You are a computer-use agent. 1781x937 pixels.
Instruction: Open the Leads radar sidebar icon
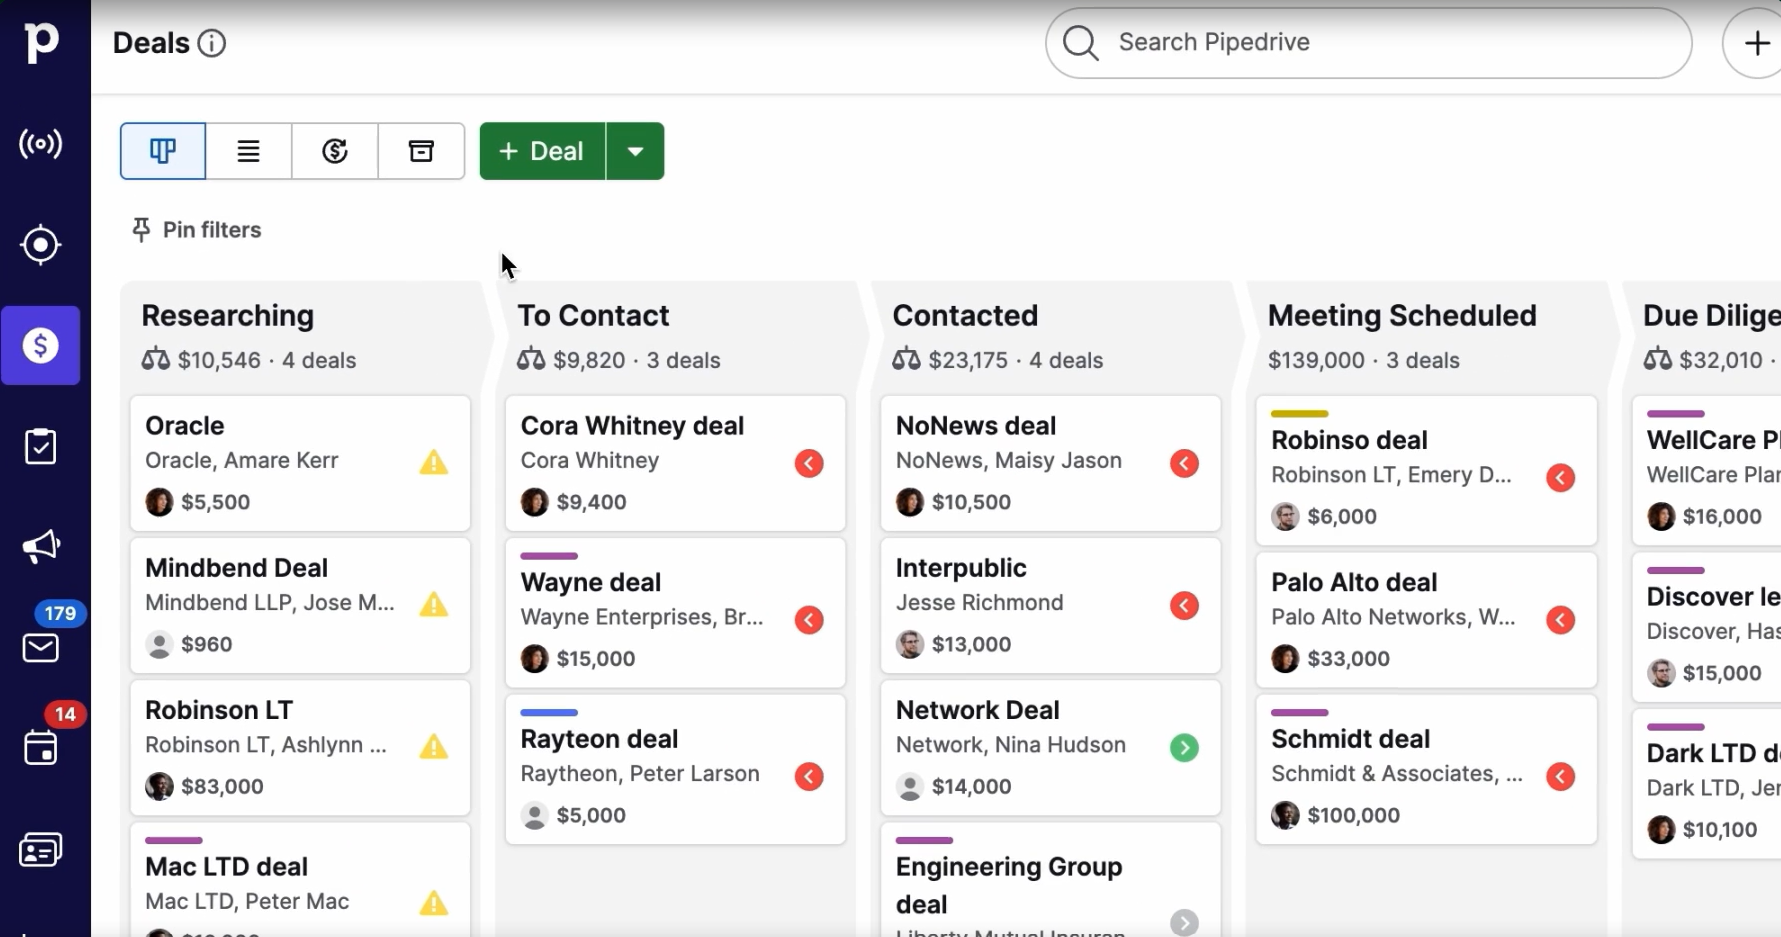[x=41, y=144]
